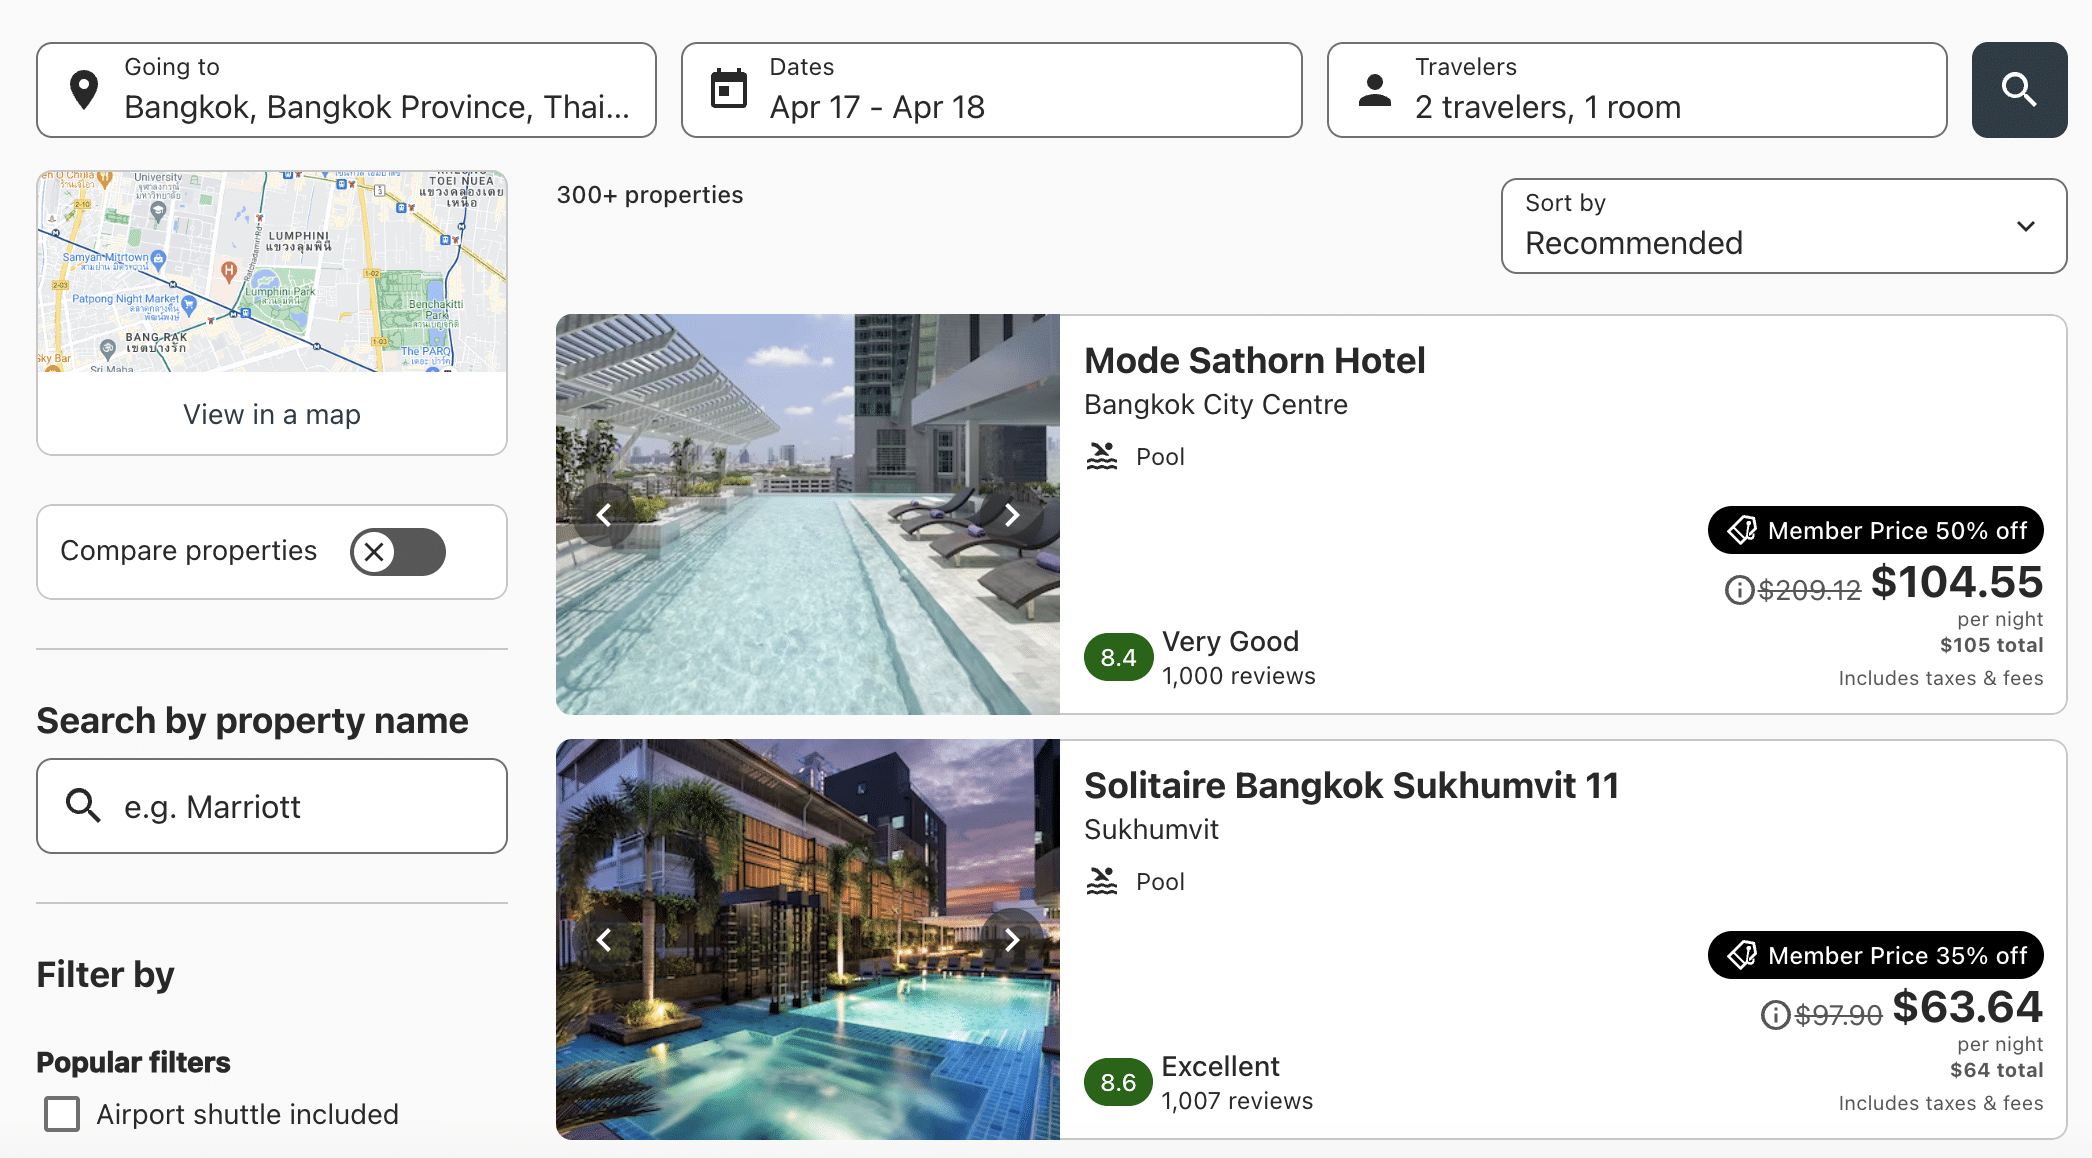Open the Sort by Recommended dropdown

[x=1783, y=226]
